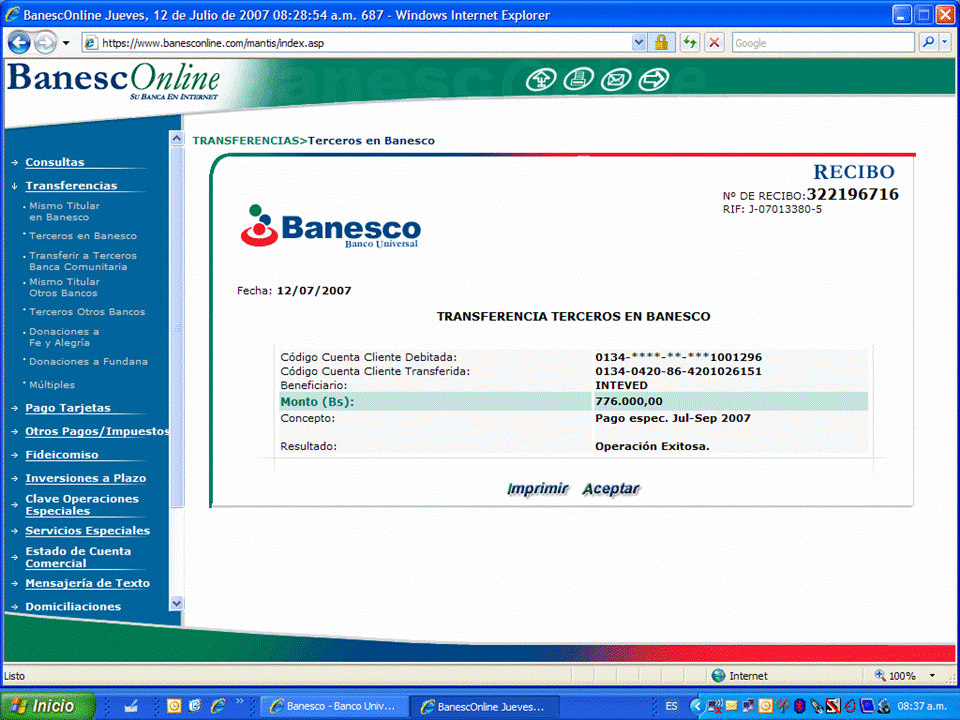
Task: Click the Windows Inicio start button
Action: (48, 706)
